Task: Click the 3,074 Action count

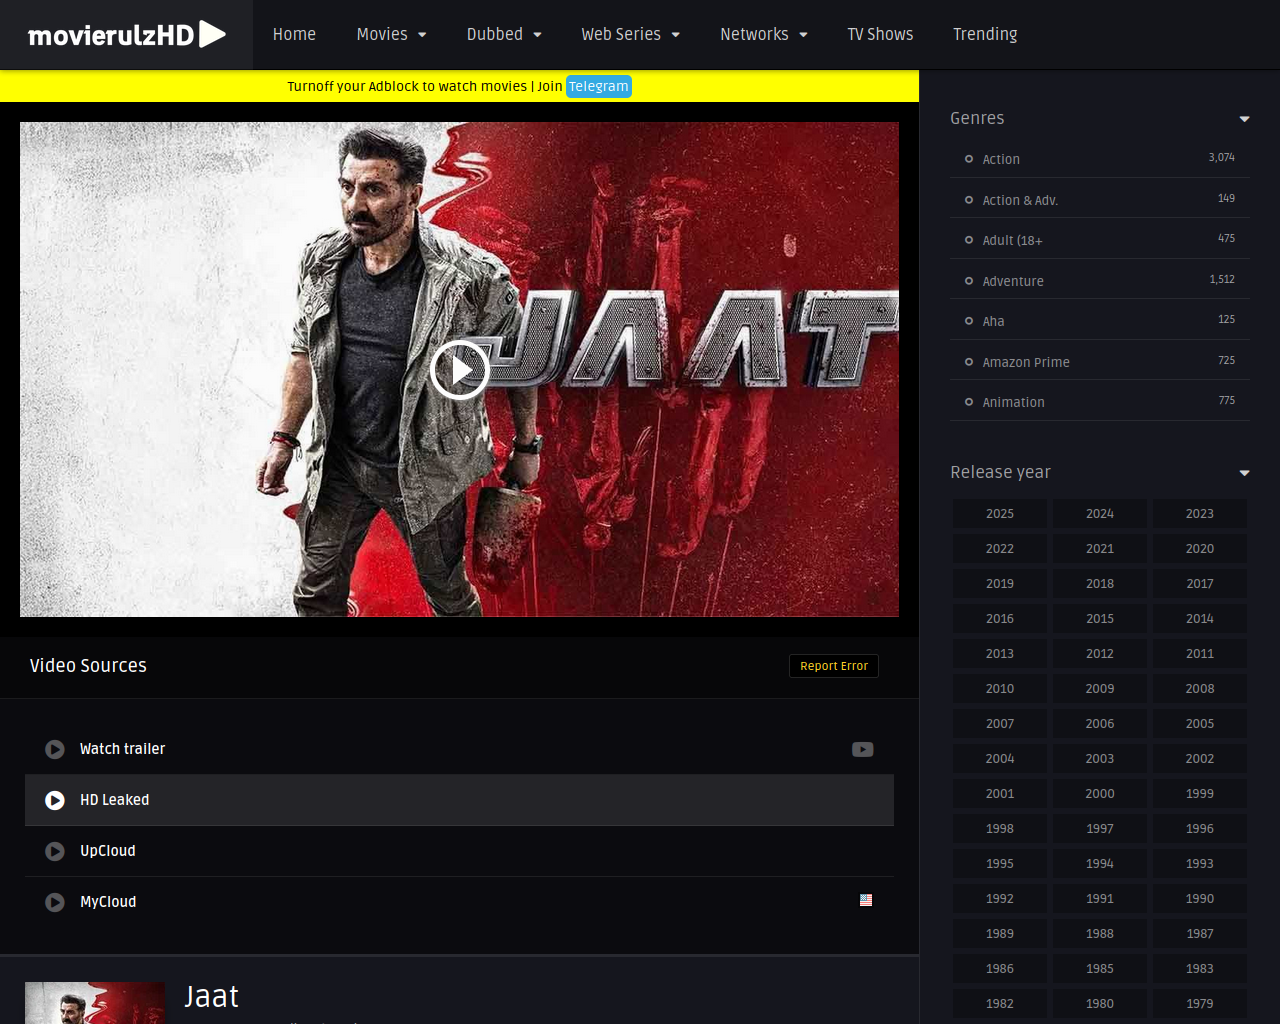Action: click(x=1221, y=158)
